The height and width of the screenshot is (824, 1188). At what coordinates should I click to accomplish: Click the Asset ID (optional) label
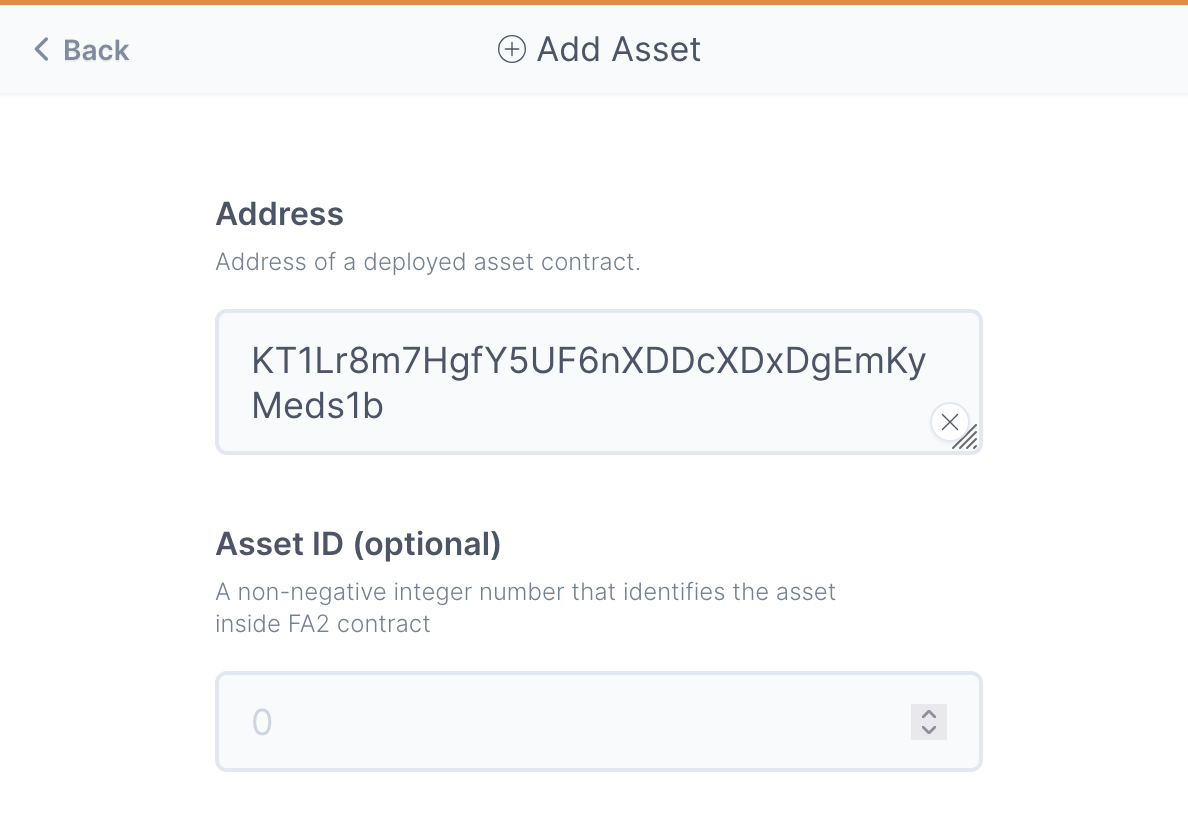358,544
